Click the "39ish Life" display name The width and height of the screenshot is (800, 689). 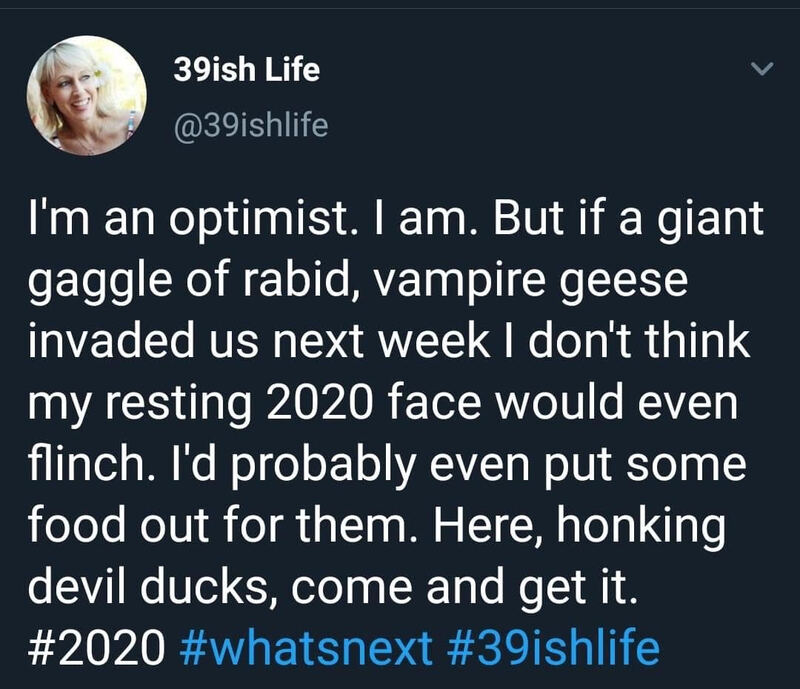click(247, 70)
